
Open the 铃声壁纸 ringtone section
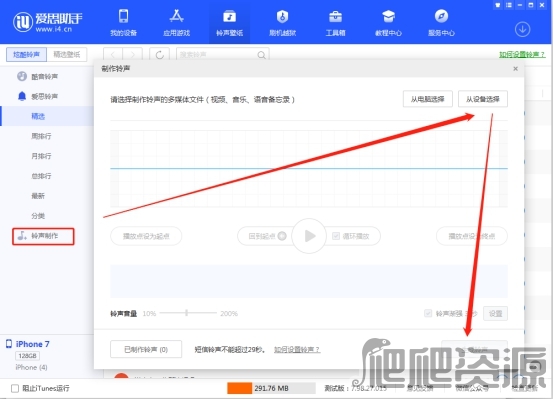pyautogui.click(x=229, y=23)
